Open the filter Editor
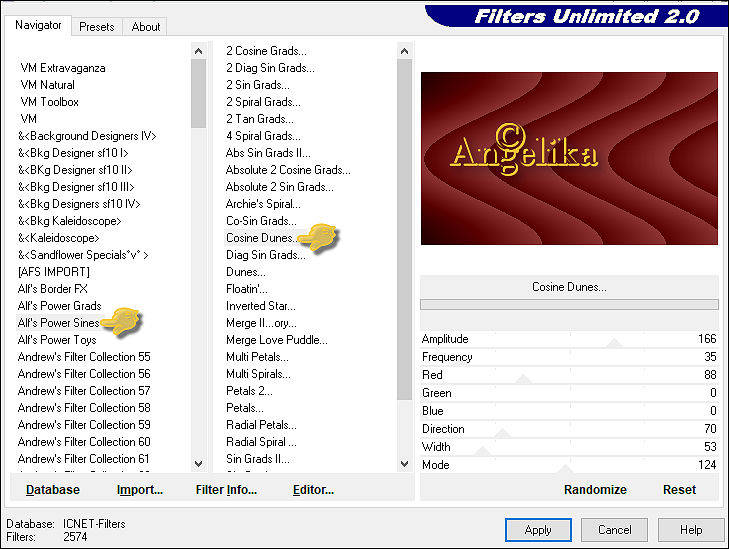The height and width of the screenshot is (549, 729). tap(313, 489)
